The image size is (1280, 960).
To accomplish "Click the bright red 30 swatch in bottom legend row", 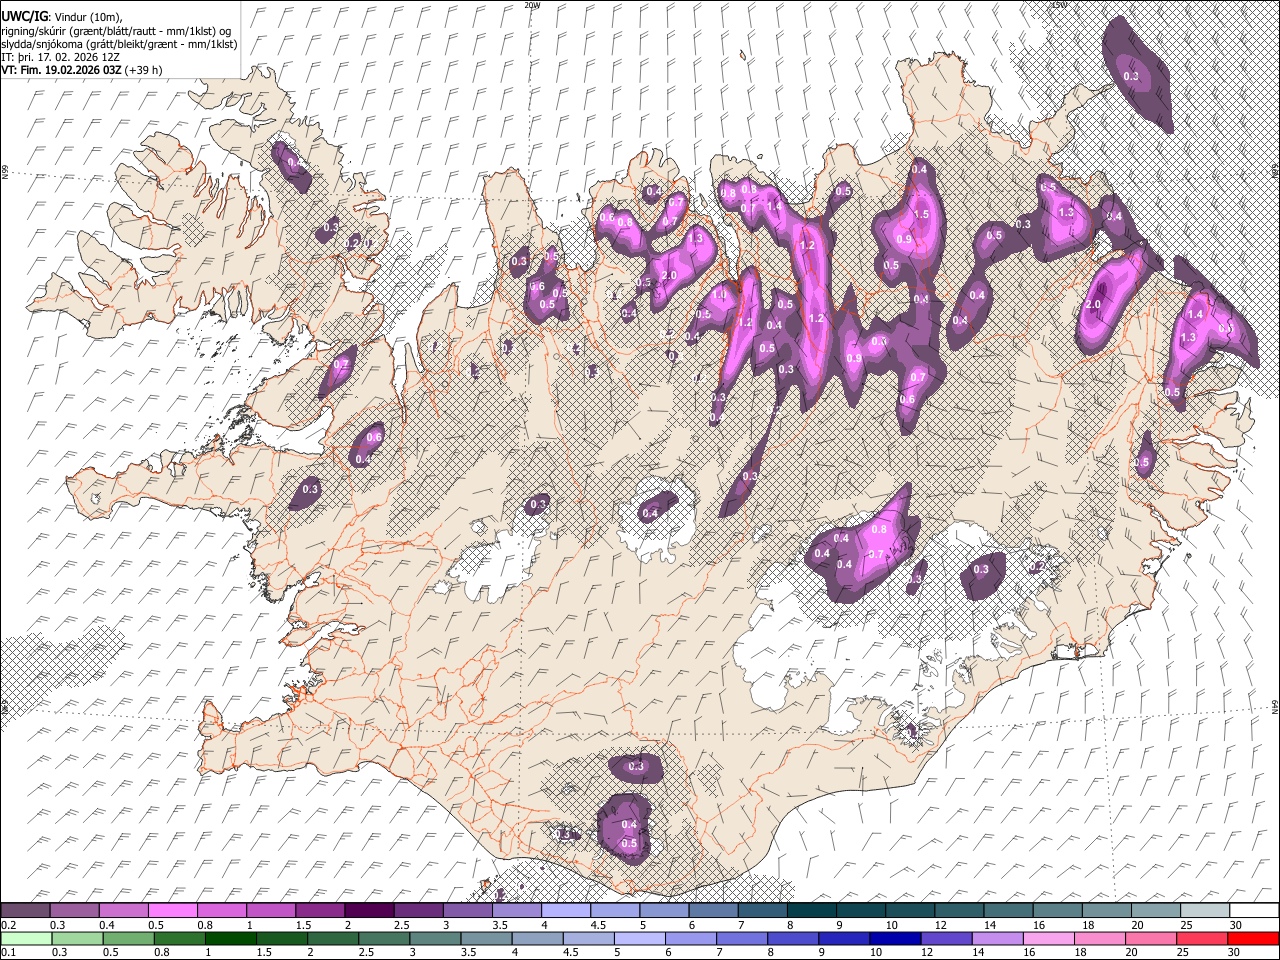I will [1253, 938].
